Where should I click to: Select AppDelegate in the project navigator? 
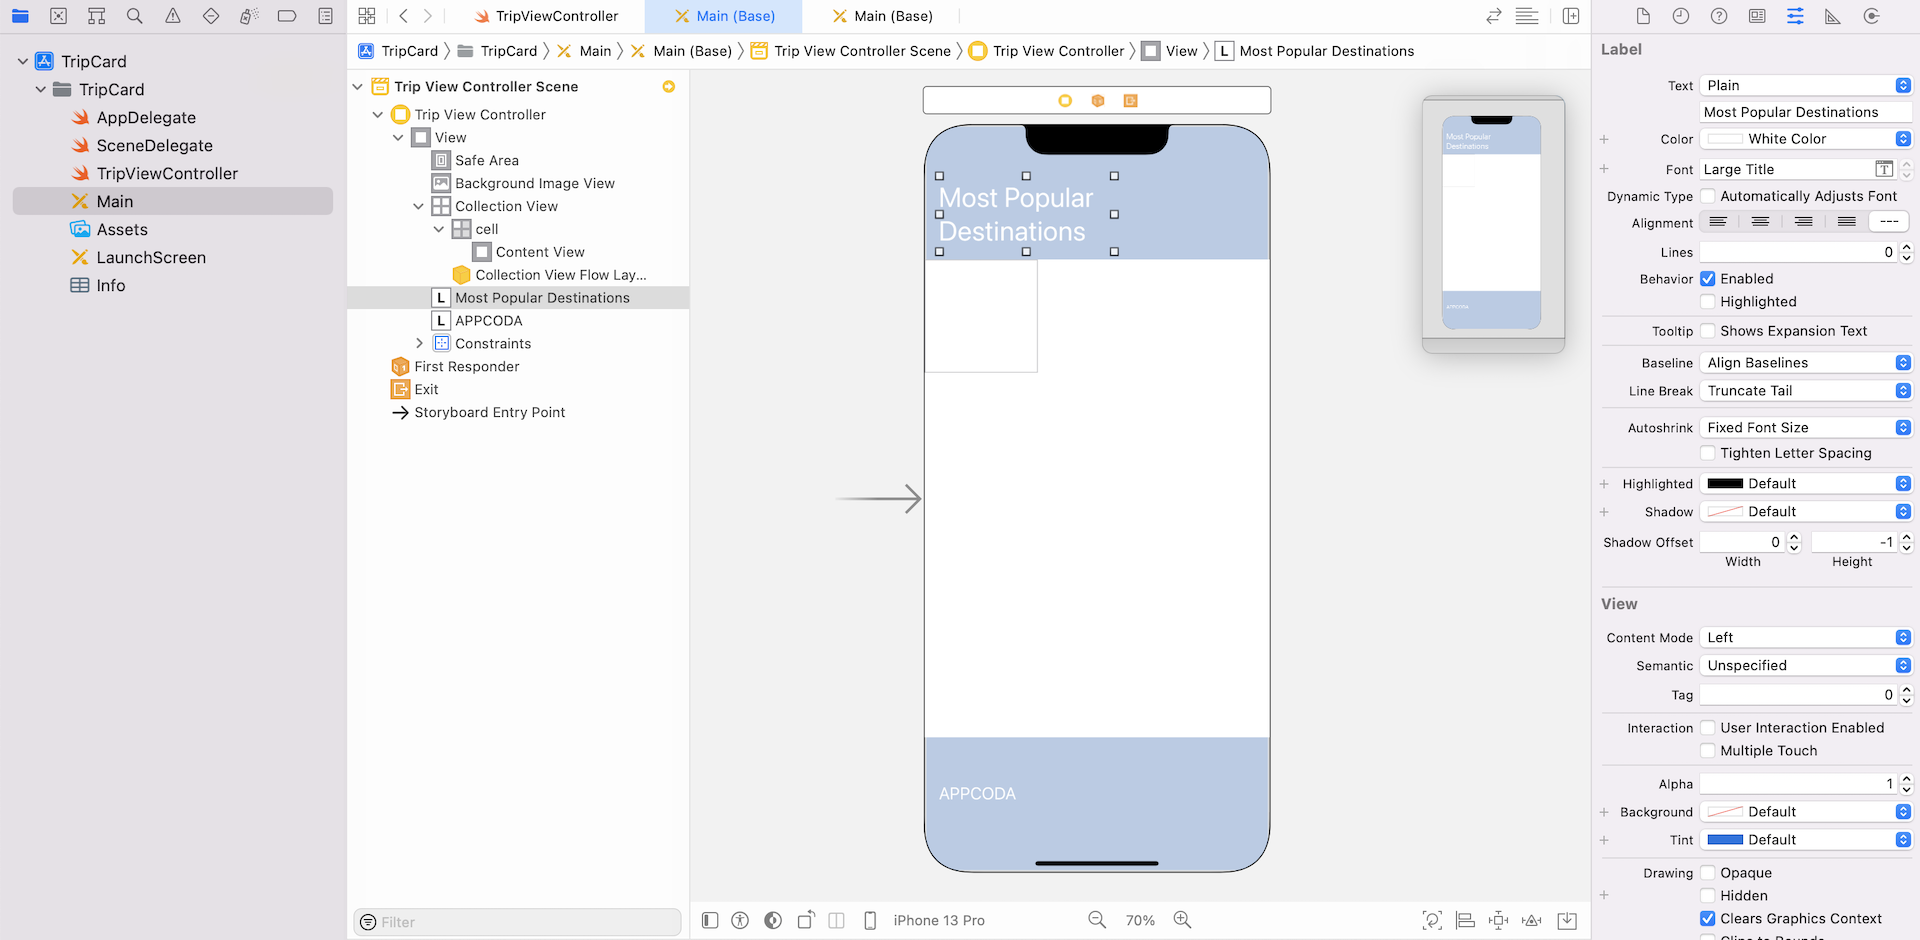(x=146, y=117)
